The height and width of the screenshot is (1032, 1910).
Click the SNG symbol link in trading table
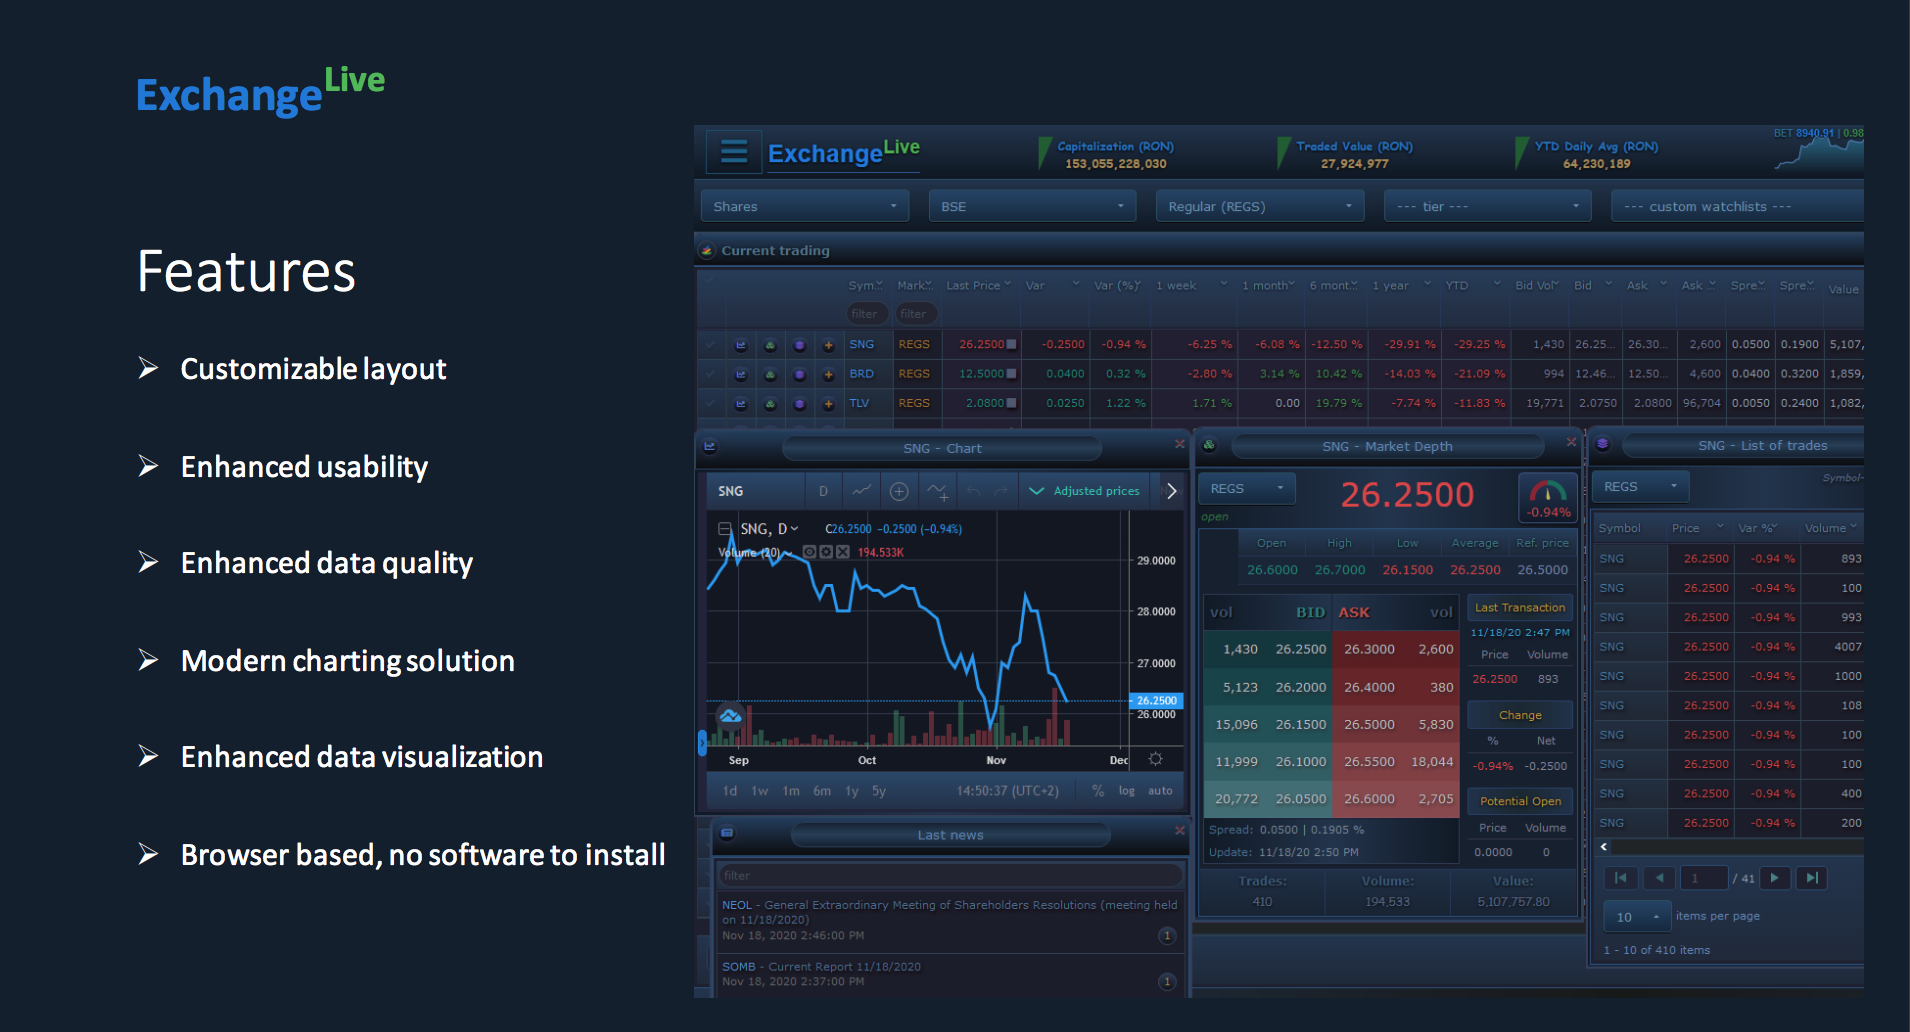click(x=861, y=345)
